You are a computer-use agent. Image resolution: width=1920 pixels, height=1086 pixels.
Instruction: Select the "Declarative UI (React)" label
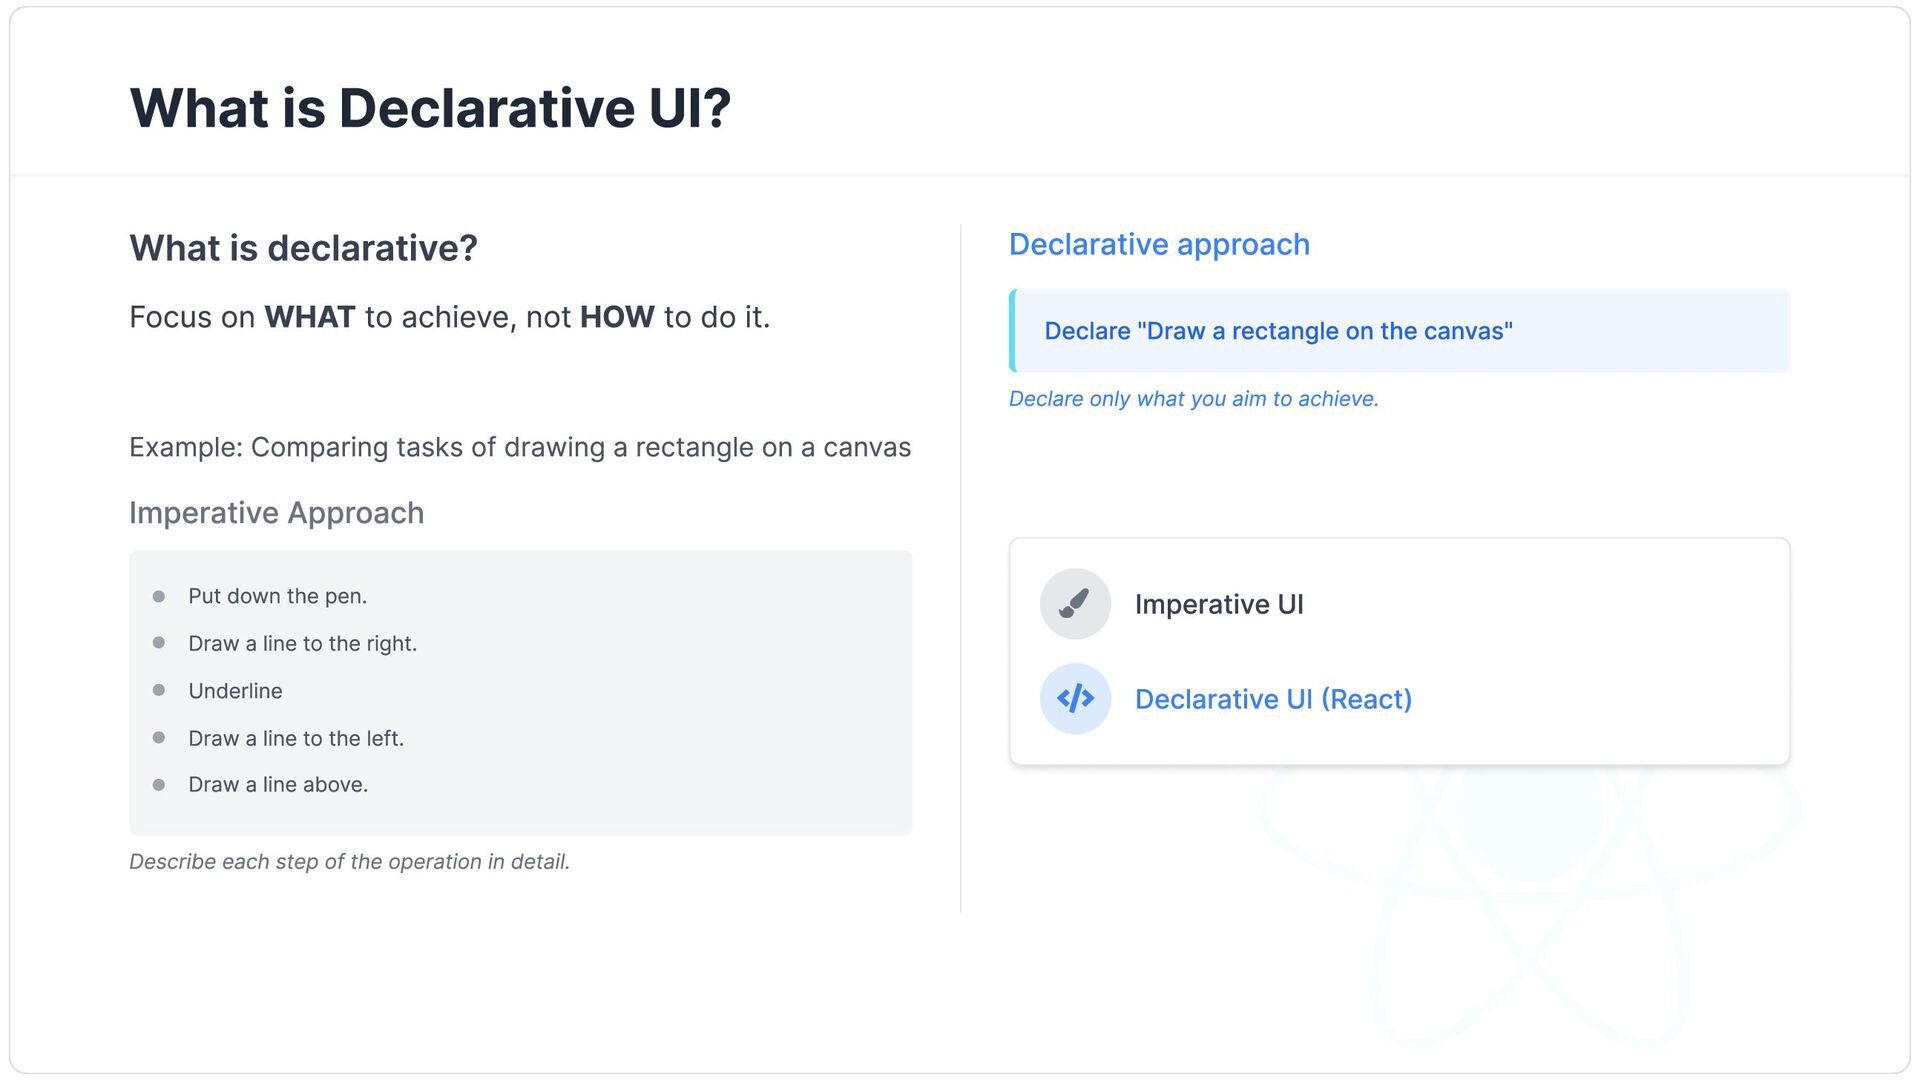pyautogui.click(x=1273, y=699)
